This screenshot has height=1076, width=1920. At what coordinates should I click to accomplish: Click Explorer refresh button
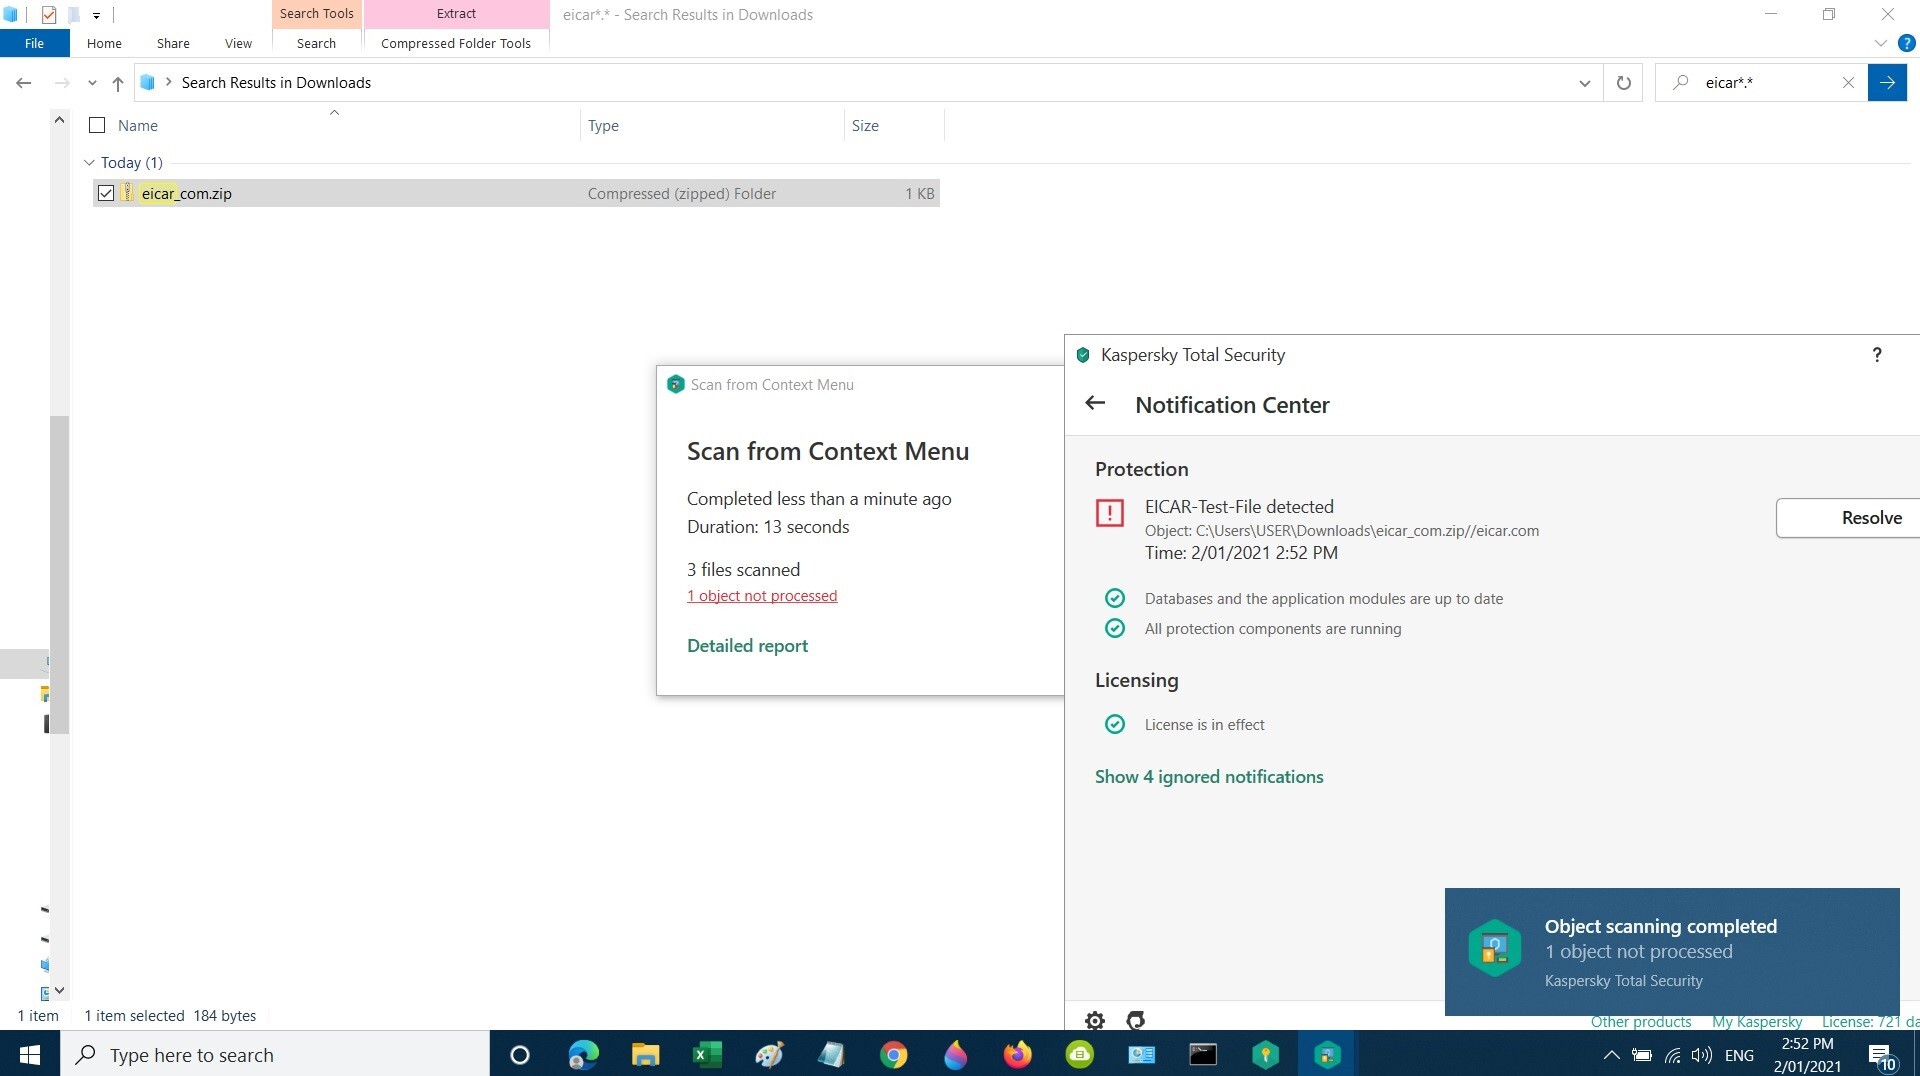click(x=1623, y=83)
